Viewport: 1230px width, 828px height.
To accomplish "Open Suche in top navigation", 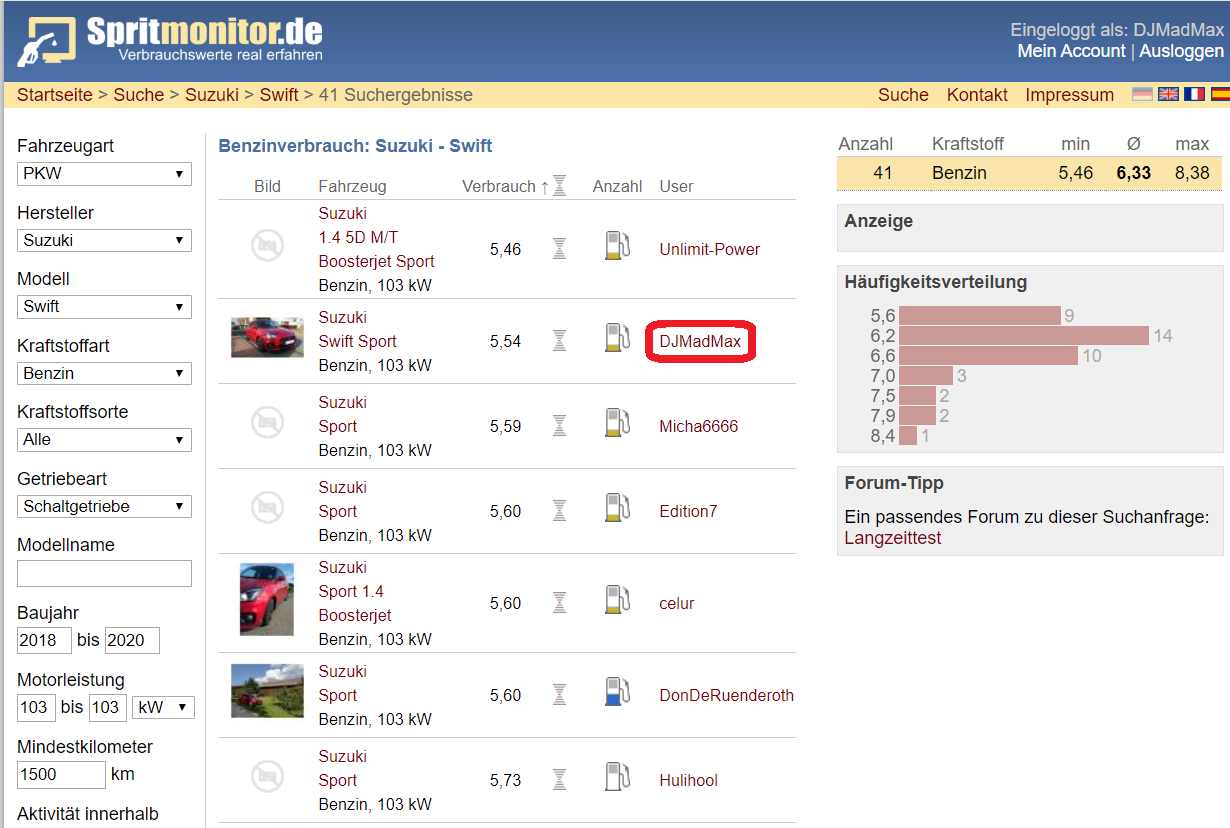I will 903,95.
